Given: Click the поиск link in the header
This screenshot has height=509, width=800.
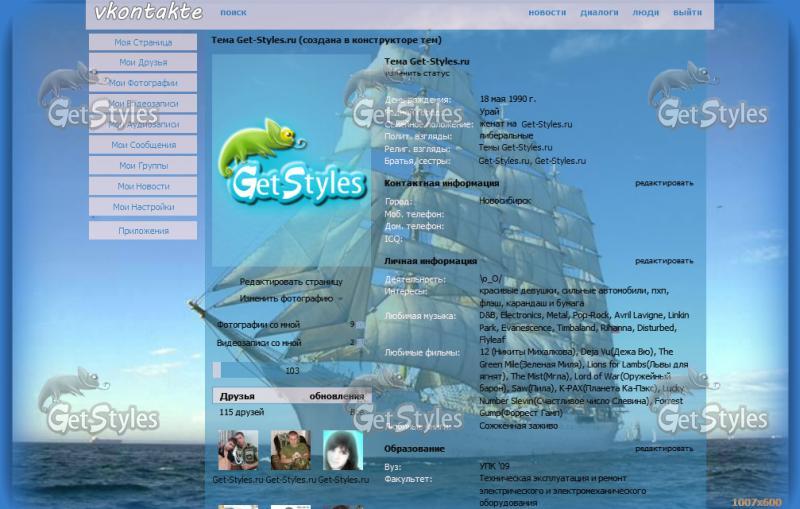Looking at the screenshot, I should point(233,13).
